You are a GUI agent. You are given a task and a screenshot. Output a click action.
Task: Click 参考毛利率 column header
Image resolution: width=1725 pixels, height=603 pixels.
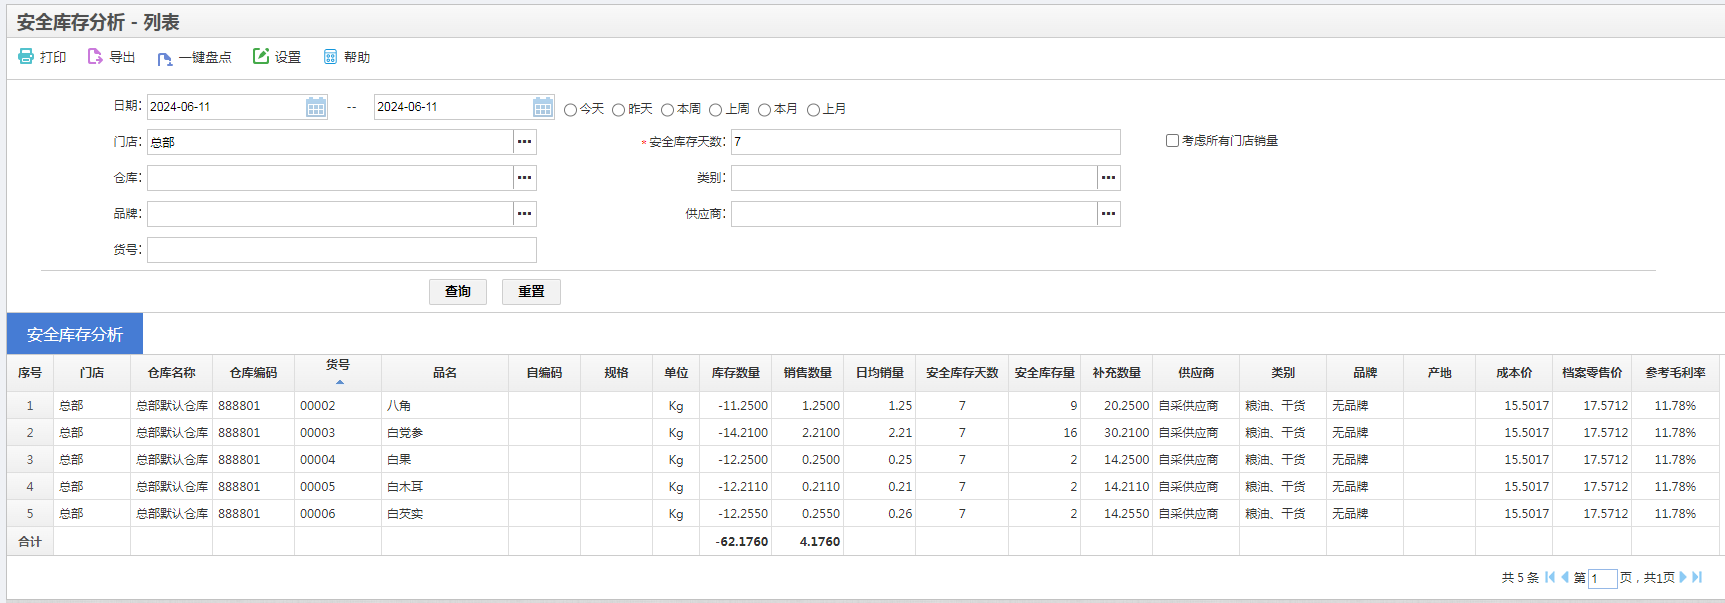tap(1676, 373)
